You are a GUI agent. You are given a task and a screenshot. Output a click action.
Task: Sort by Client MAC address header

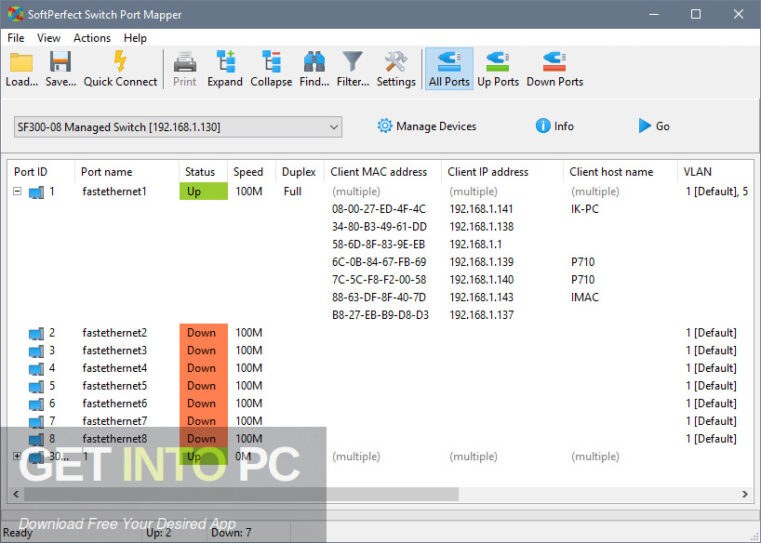382,172
